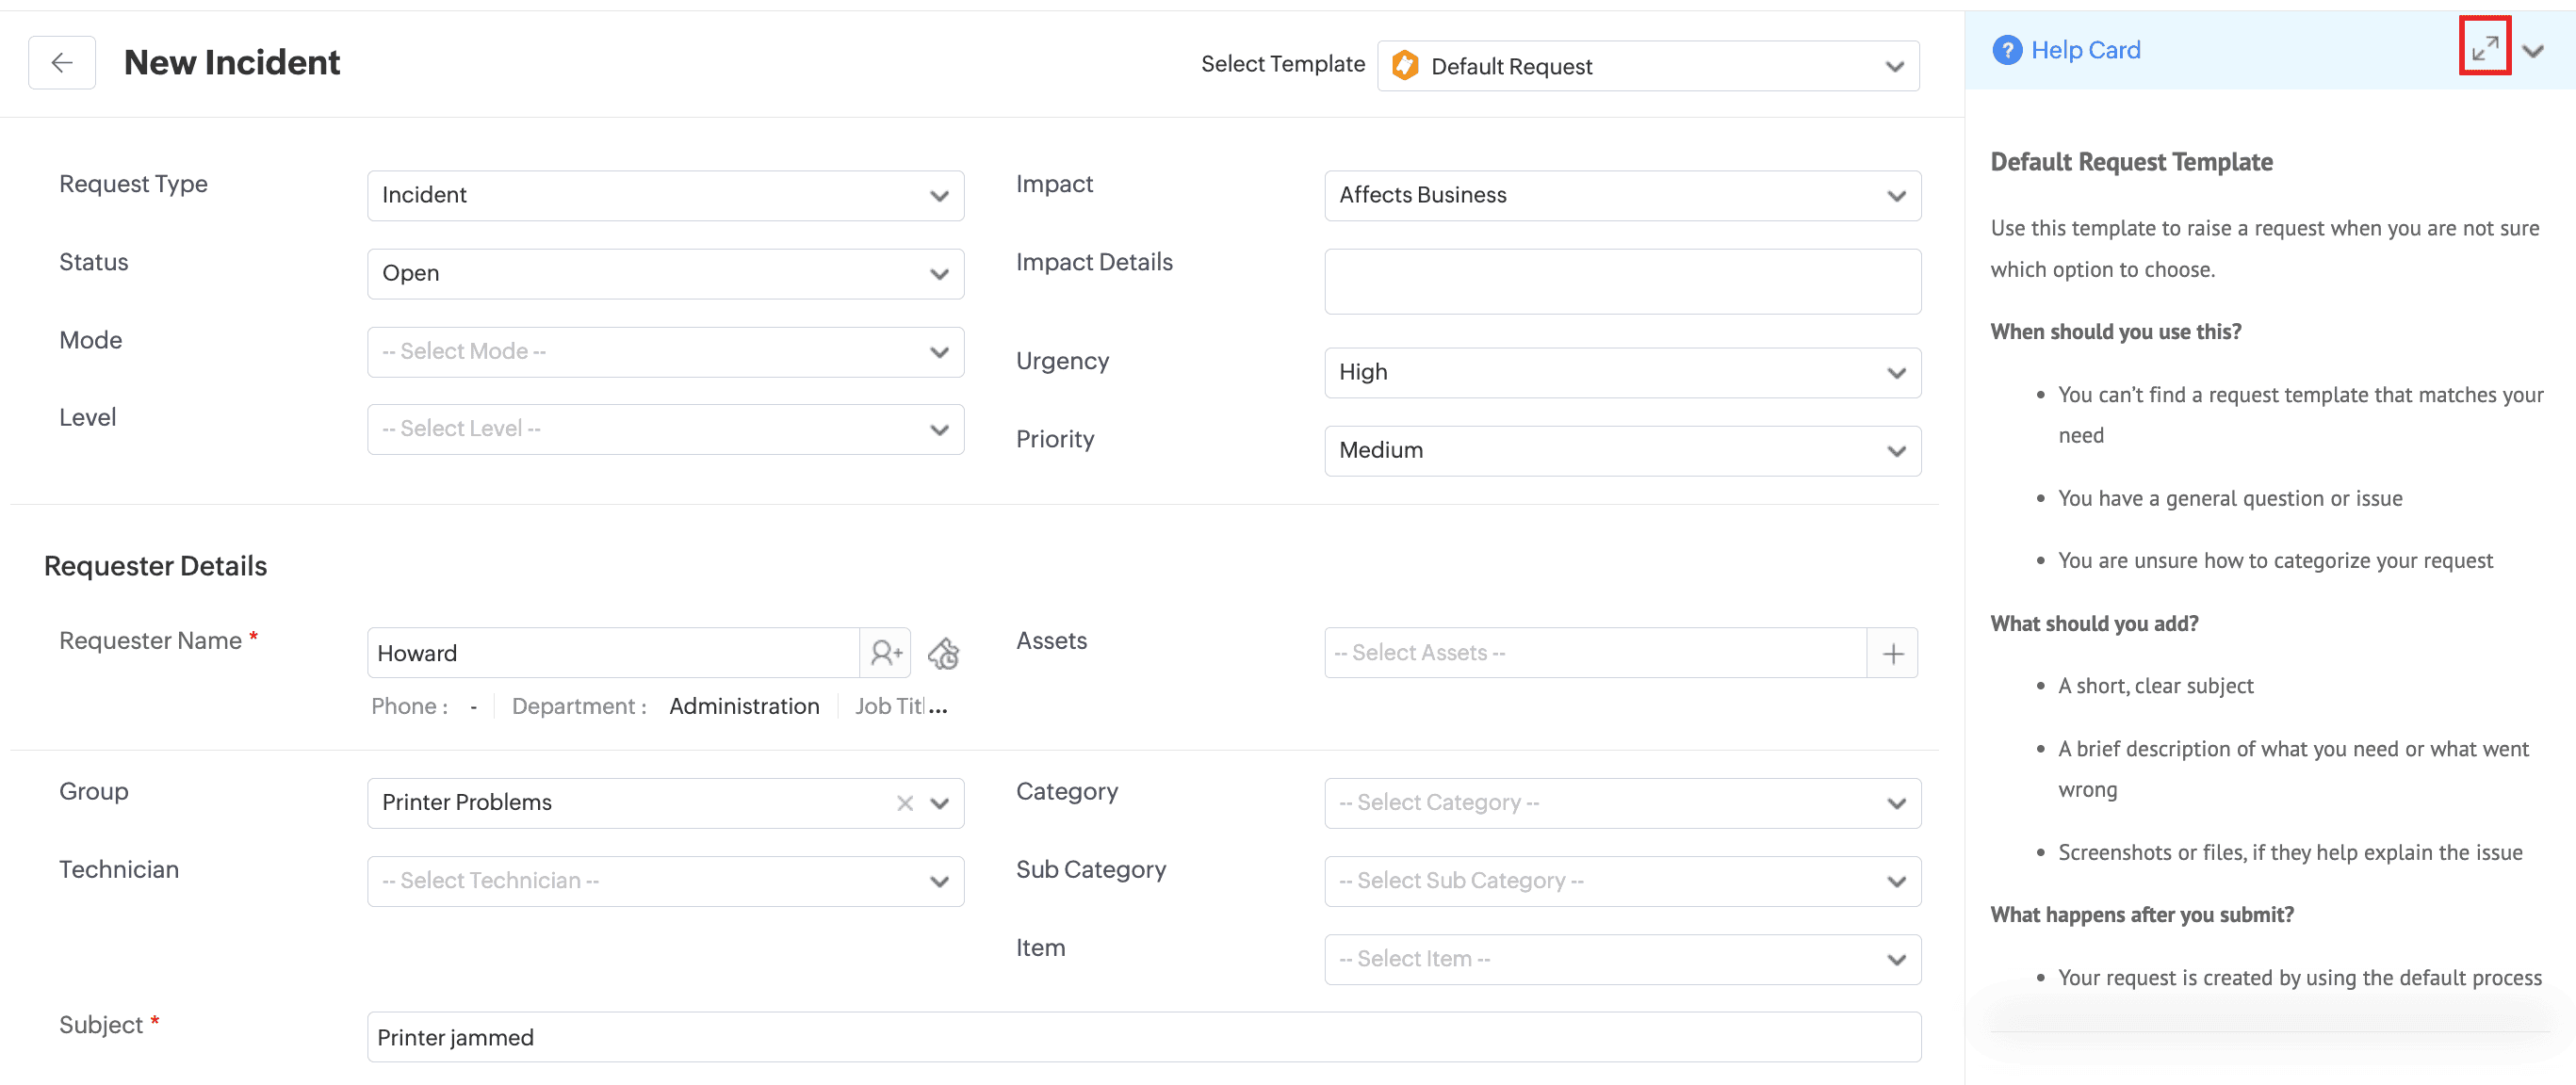
Task: Collapse the Help Card panel chevron
Action: coord(2532,51)
